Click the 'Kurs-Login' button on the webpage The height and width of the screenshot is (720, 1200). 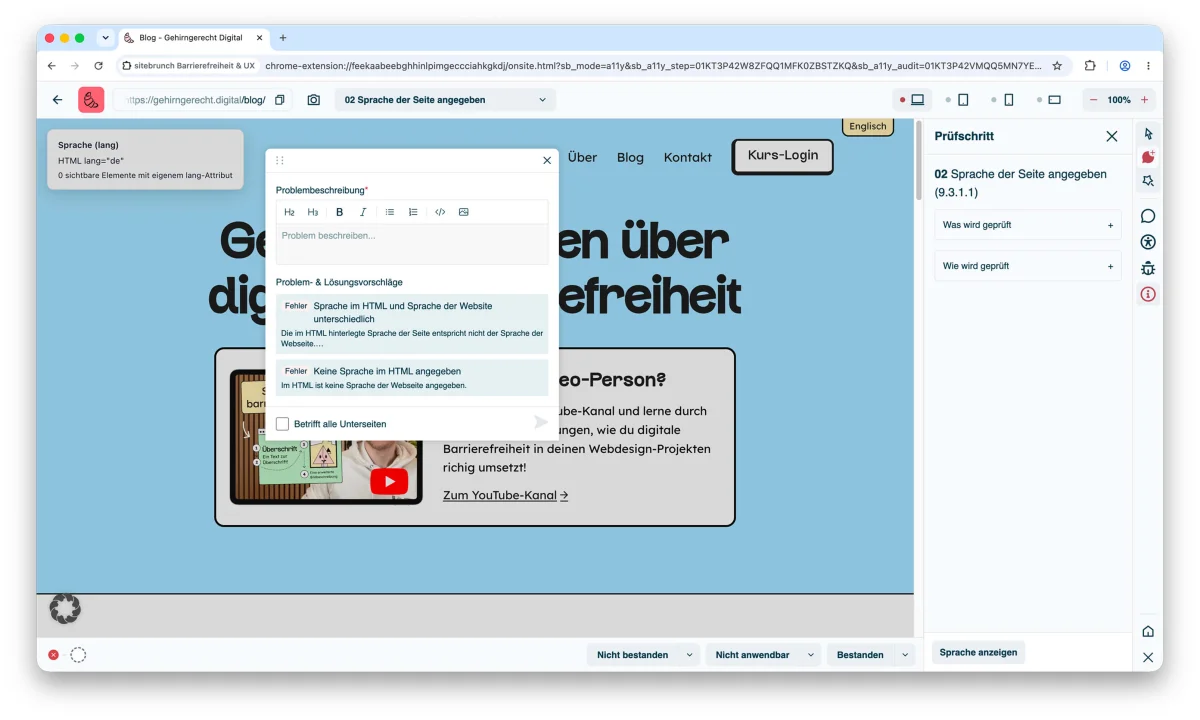pos(783,156)
